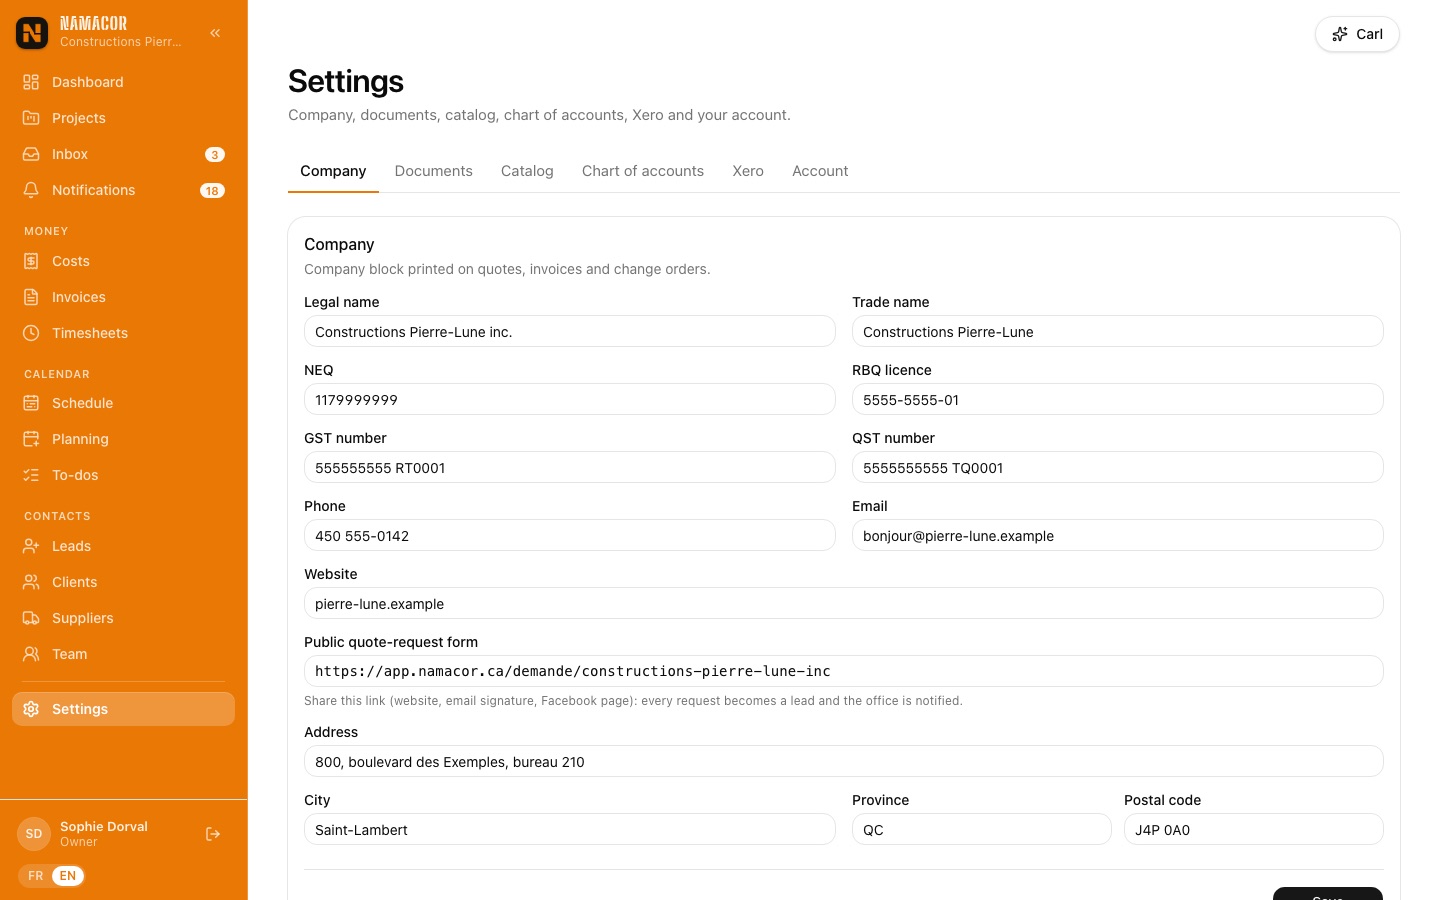Open Clients via the people icon
This screenshot has width=1440, height=900.
pyautogui.click(x=31, y=582)
